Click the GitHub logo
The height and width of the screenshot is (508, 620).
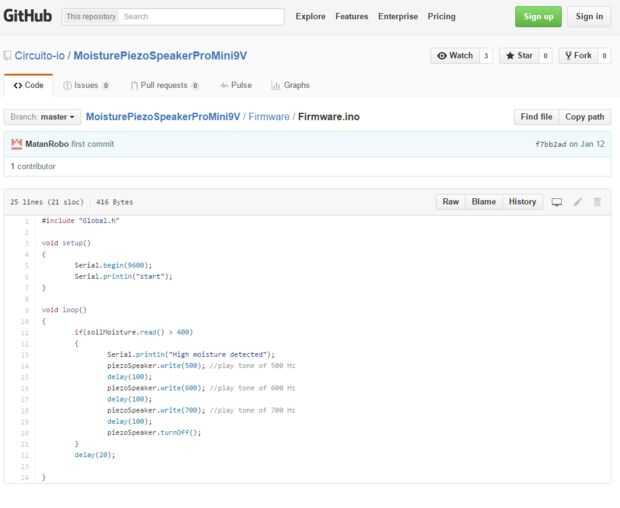[27, 16]
